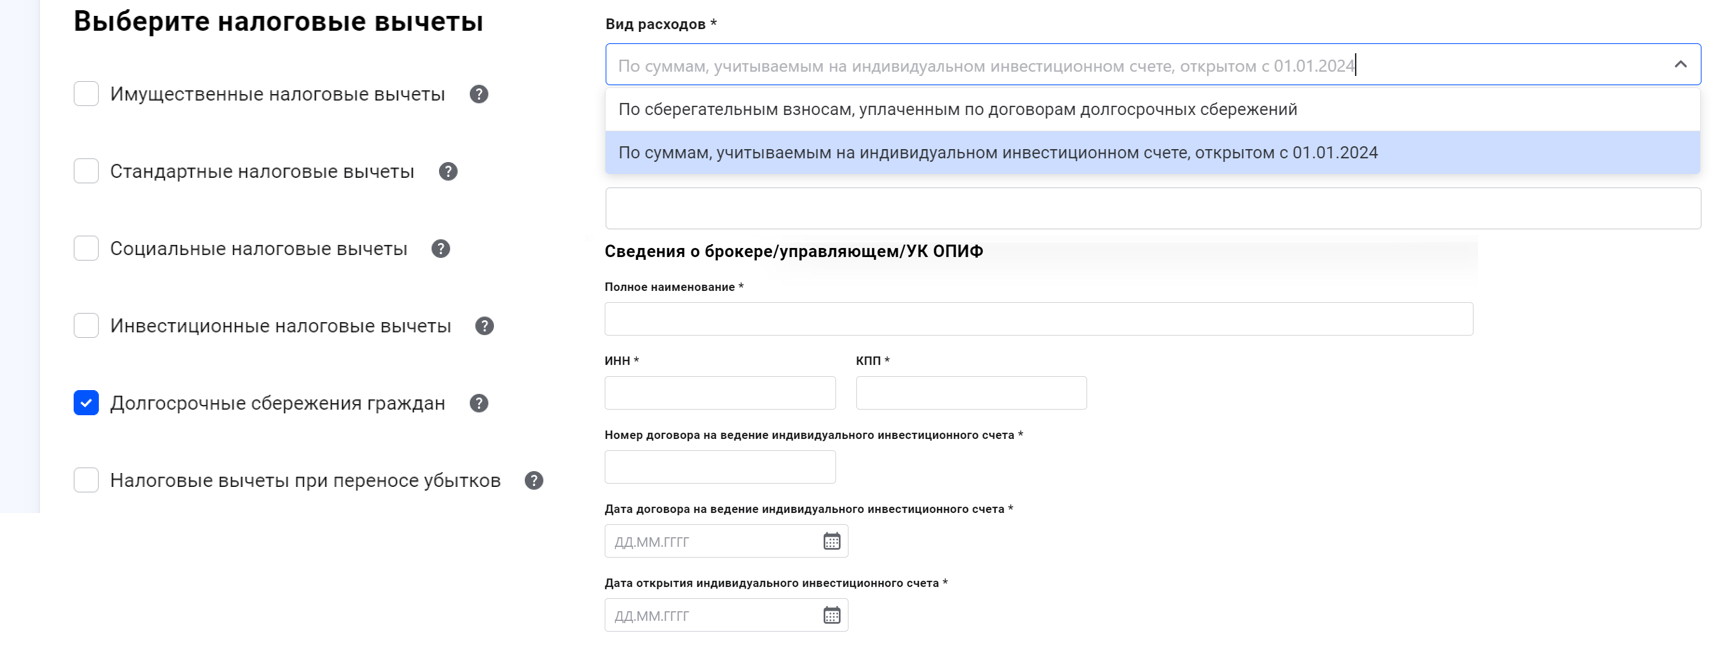Uncheck Долгосрочные сбережения граждан checkbox

(x=87, y=403)
